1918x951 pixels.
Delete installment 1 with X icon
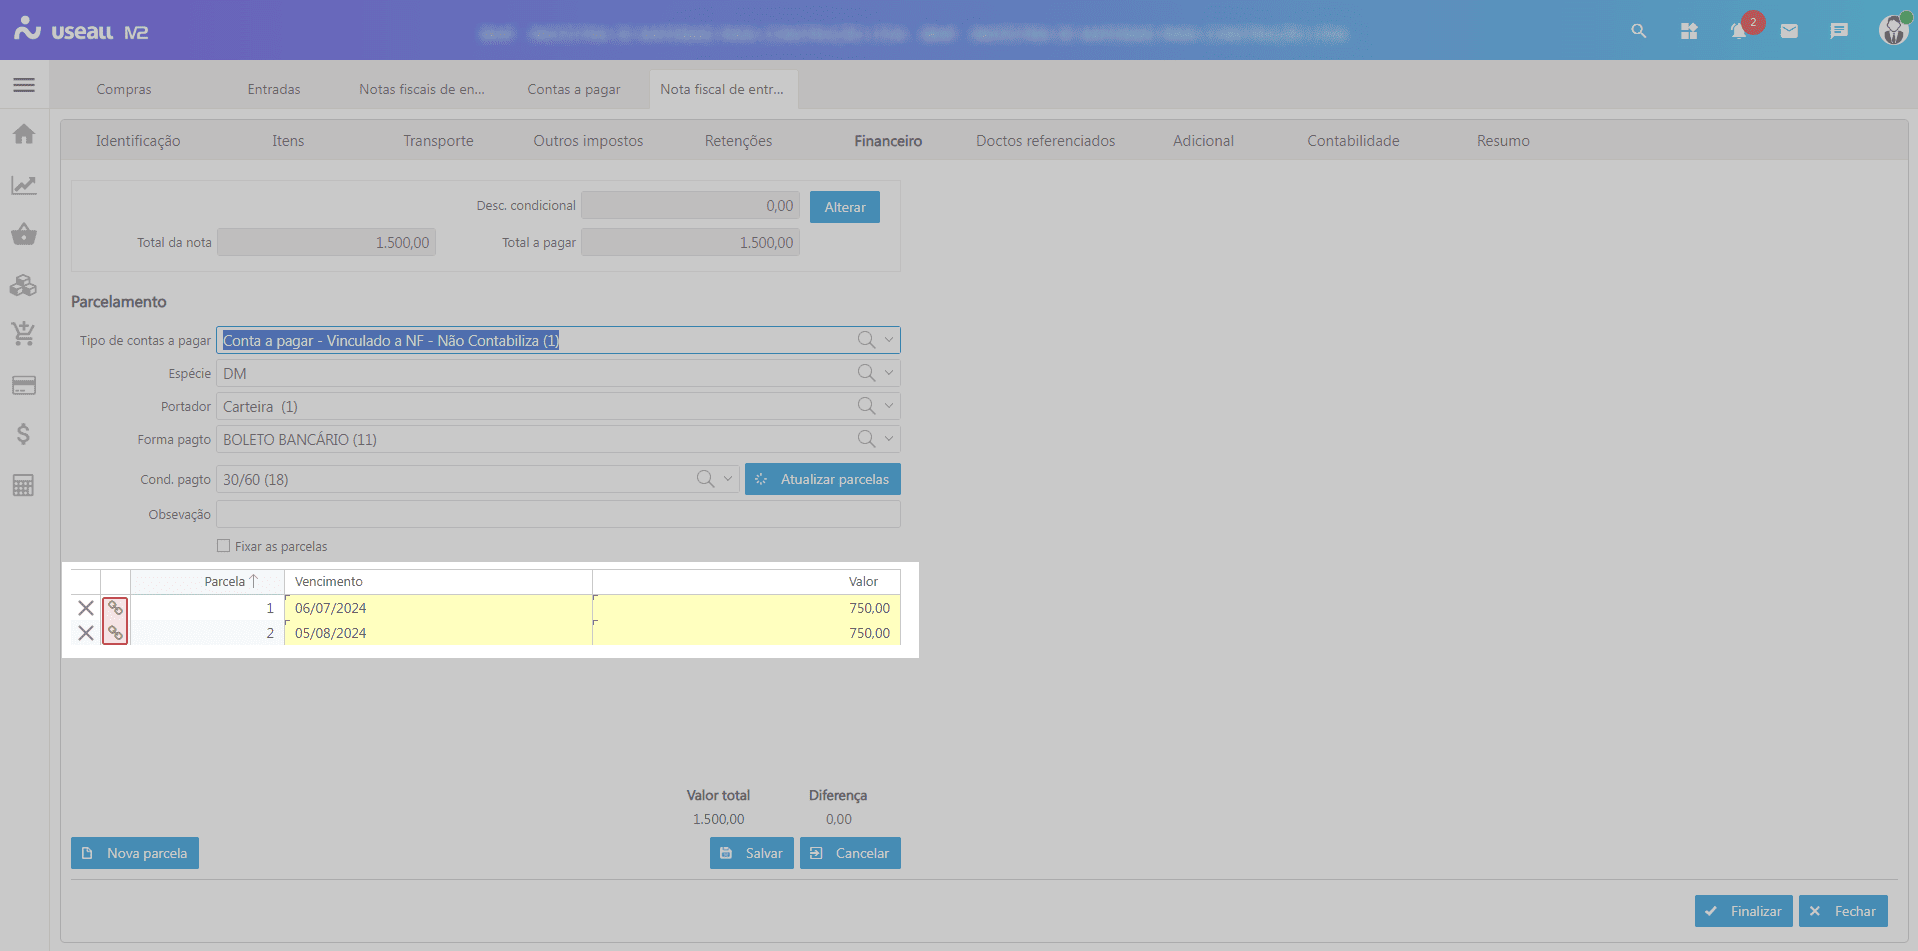pyautogui.click(x=86, y=608)
